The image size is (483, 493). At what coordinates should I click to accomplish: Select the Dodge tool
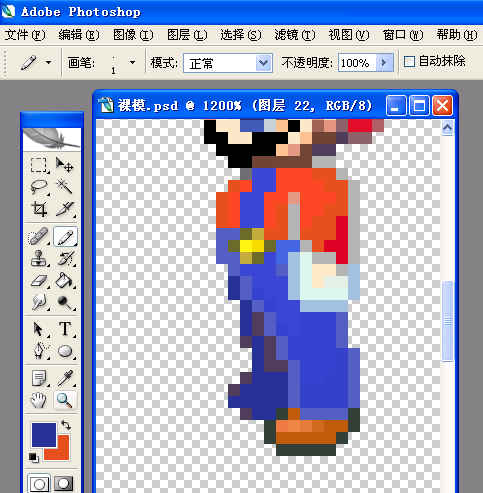(x=65, y=302)
